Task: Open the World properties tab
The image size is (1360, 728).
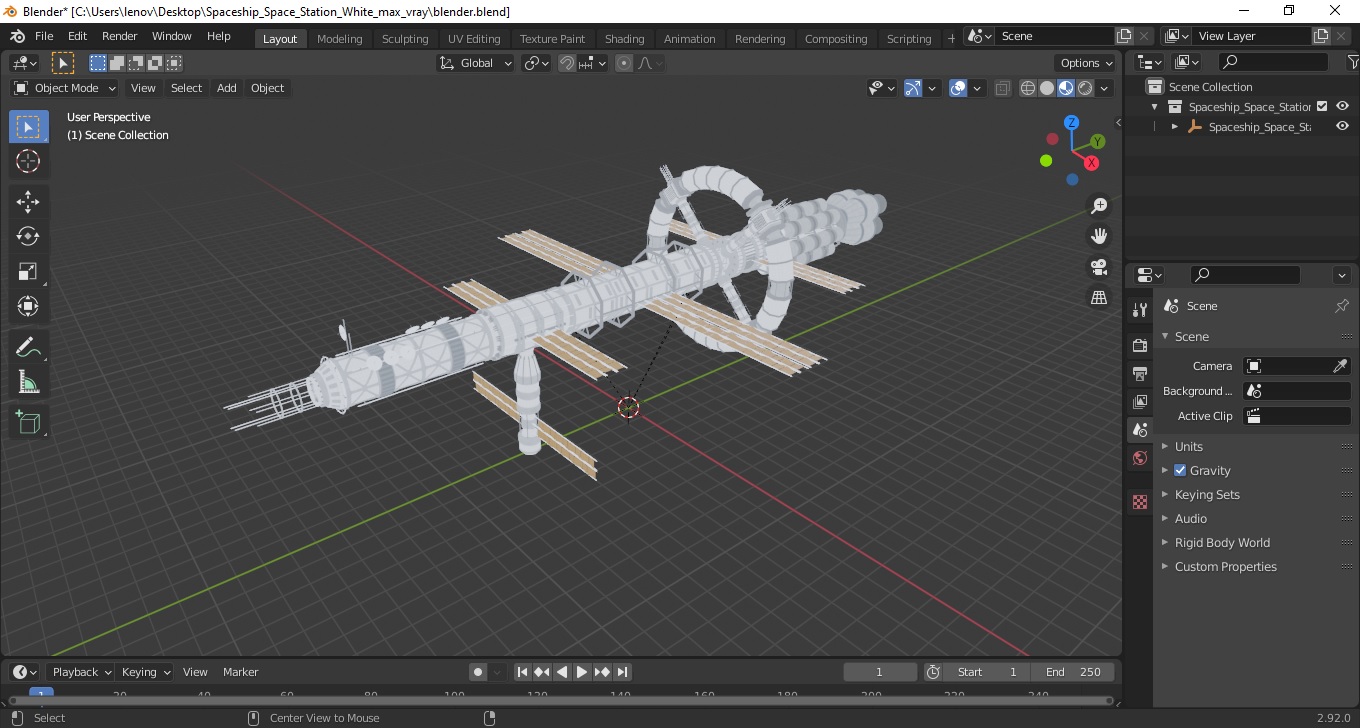Action: (x=1140, y=458)
